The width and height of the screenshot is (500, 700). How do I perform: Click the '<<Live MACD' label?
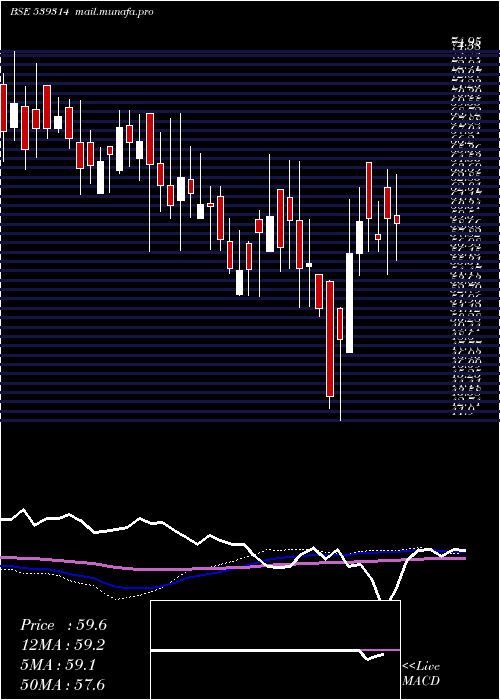(421, 674)
